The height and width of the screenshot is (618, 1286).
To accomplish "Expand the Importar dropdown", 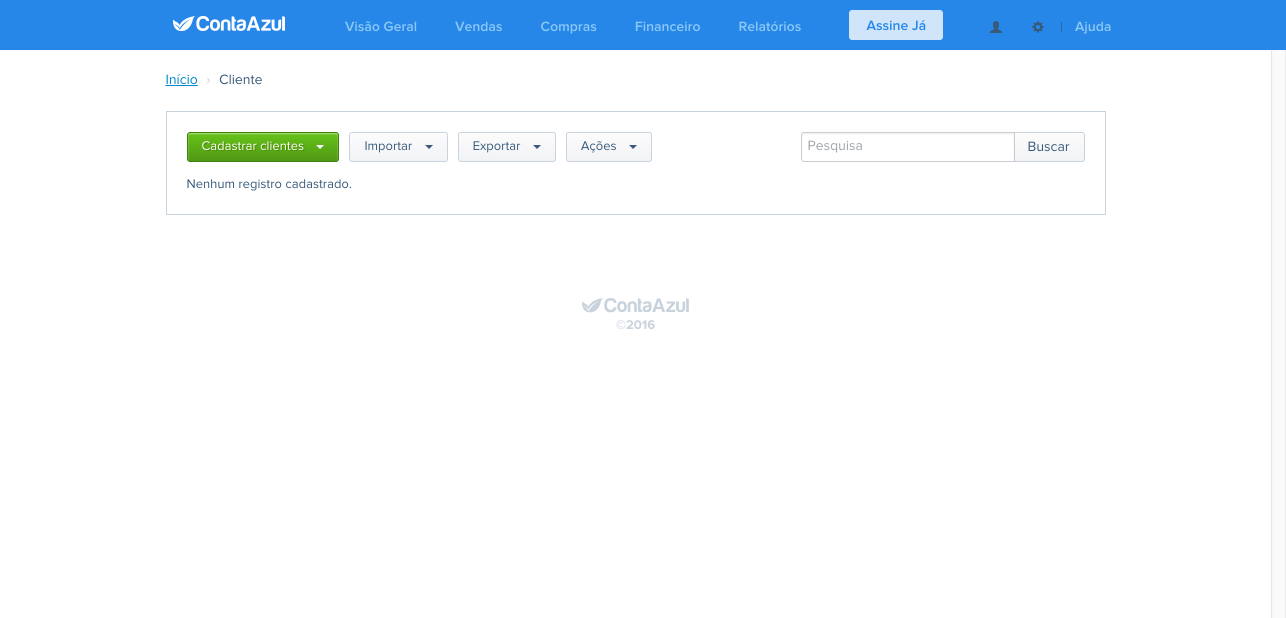I will 398,147.
